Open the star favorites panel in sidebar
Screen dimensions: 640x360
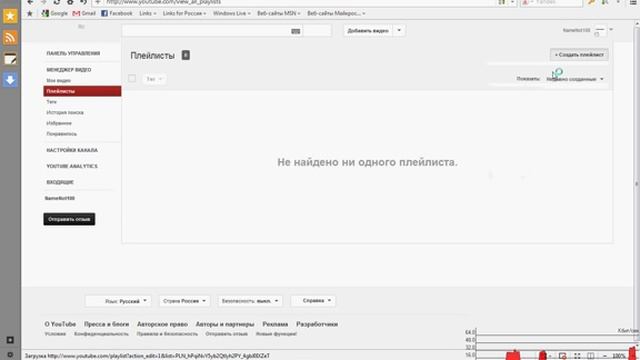click(x=10, y=16)
